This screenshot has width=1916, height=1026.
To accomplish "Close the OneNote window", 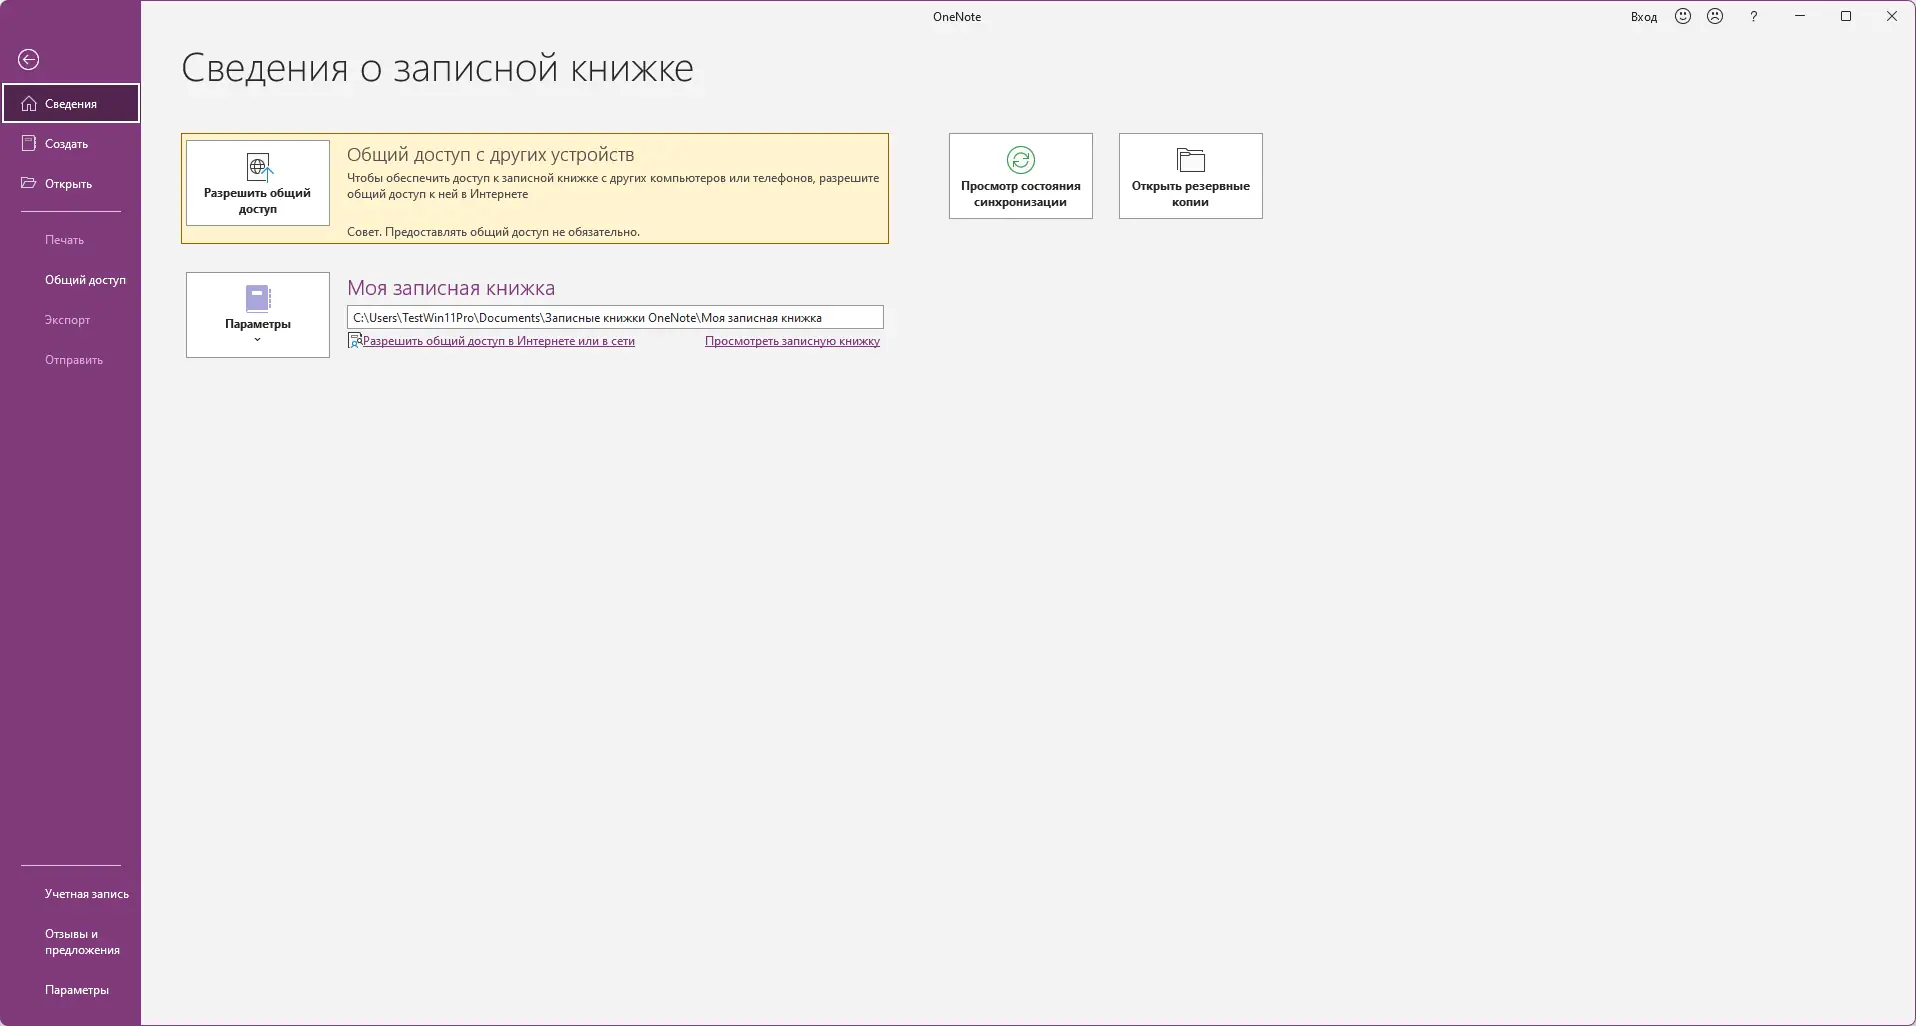I will pyautogui.click(x=1892, y=17).
